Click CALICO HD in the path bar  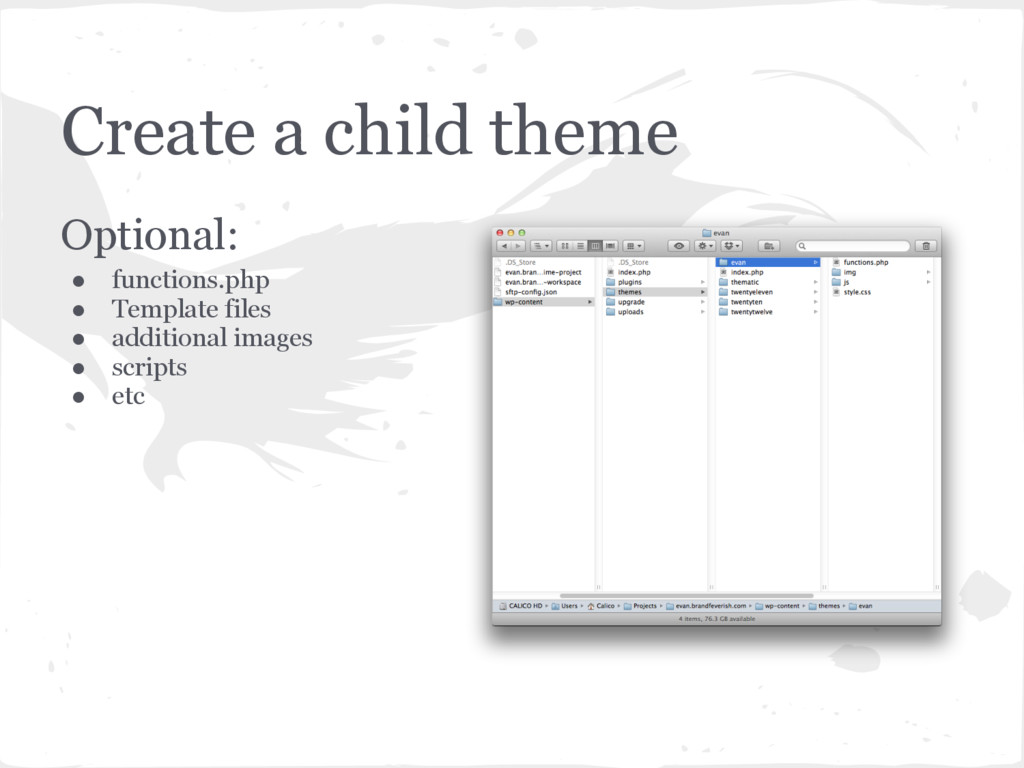click(x=520, y=606)
